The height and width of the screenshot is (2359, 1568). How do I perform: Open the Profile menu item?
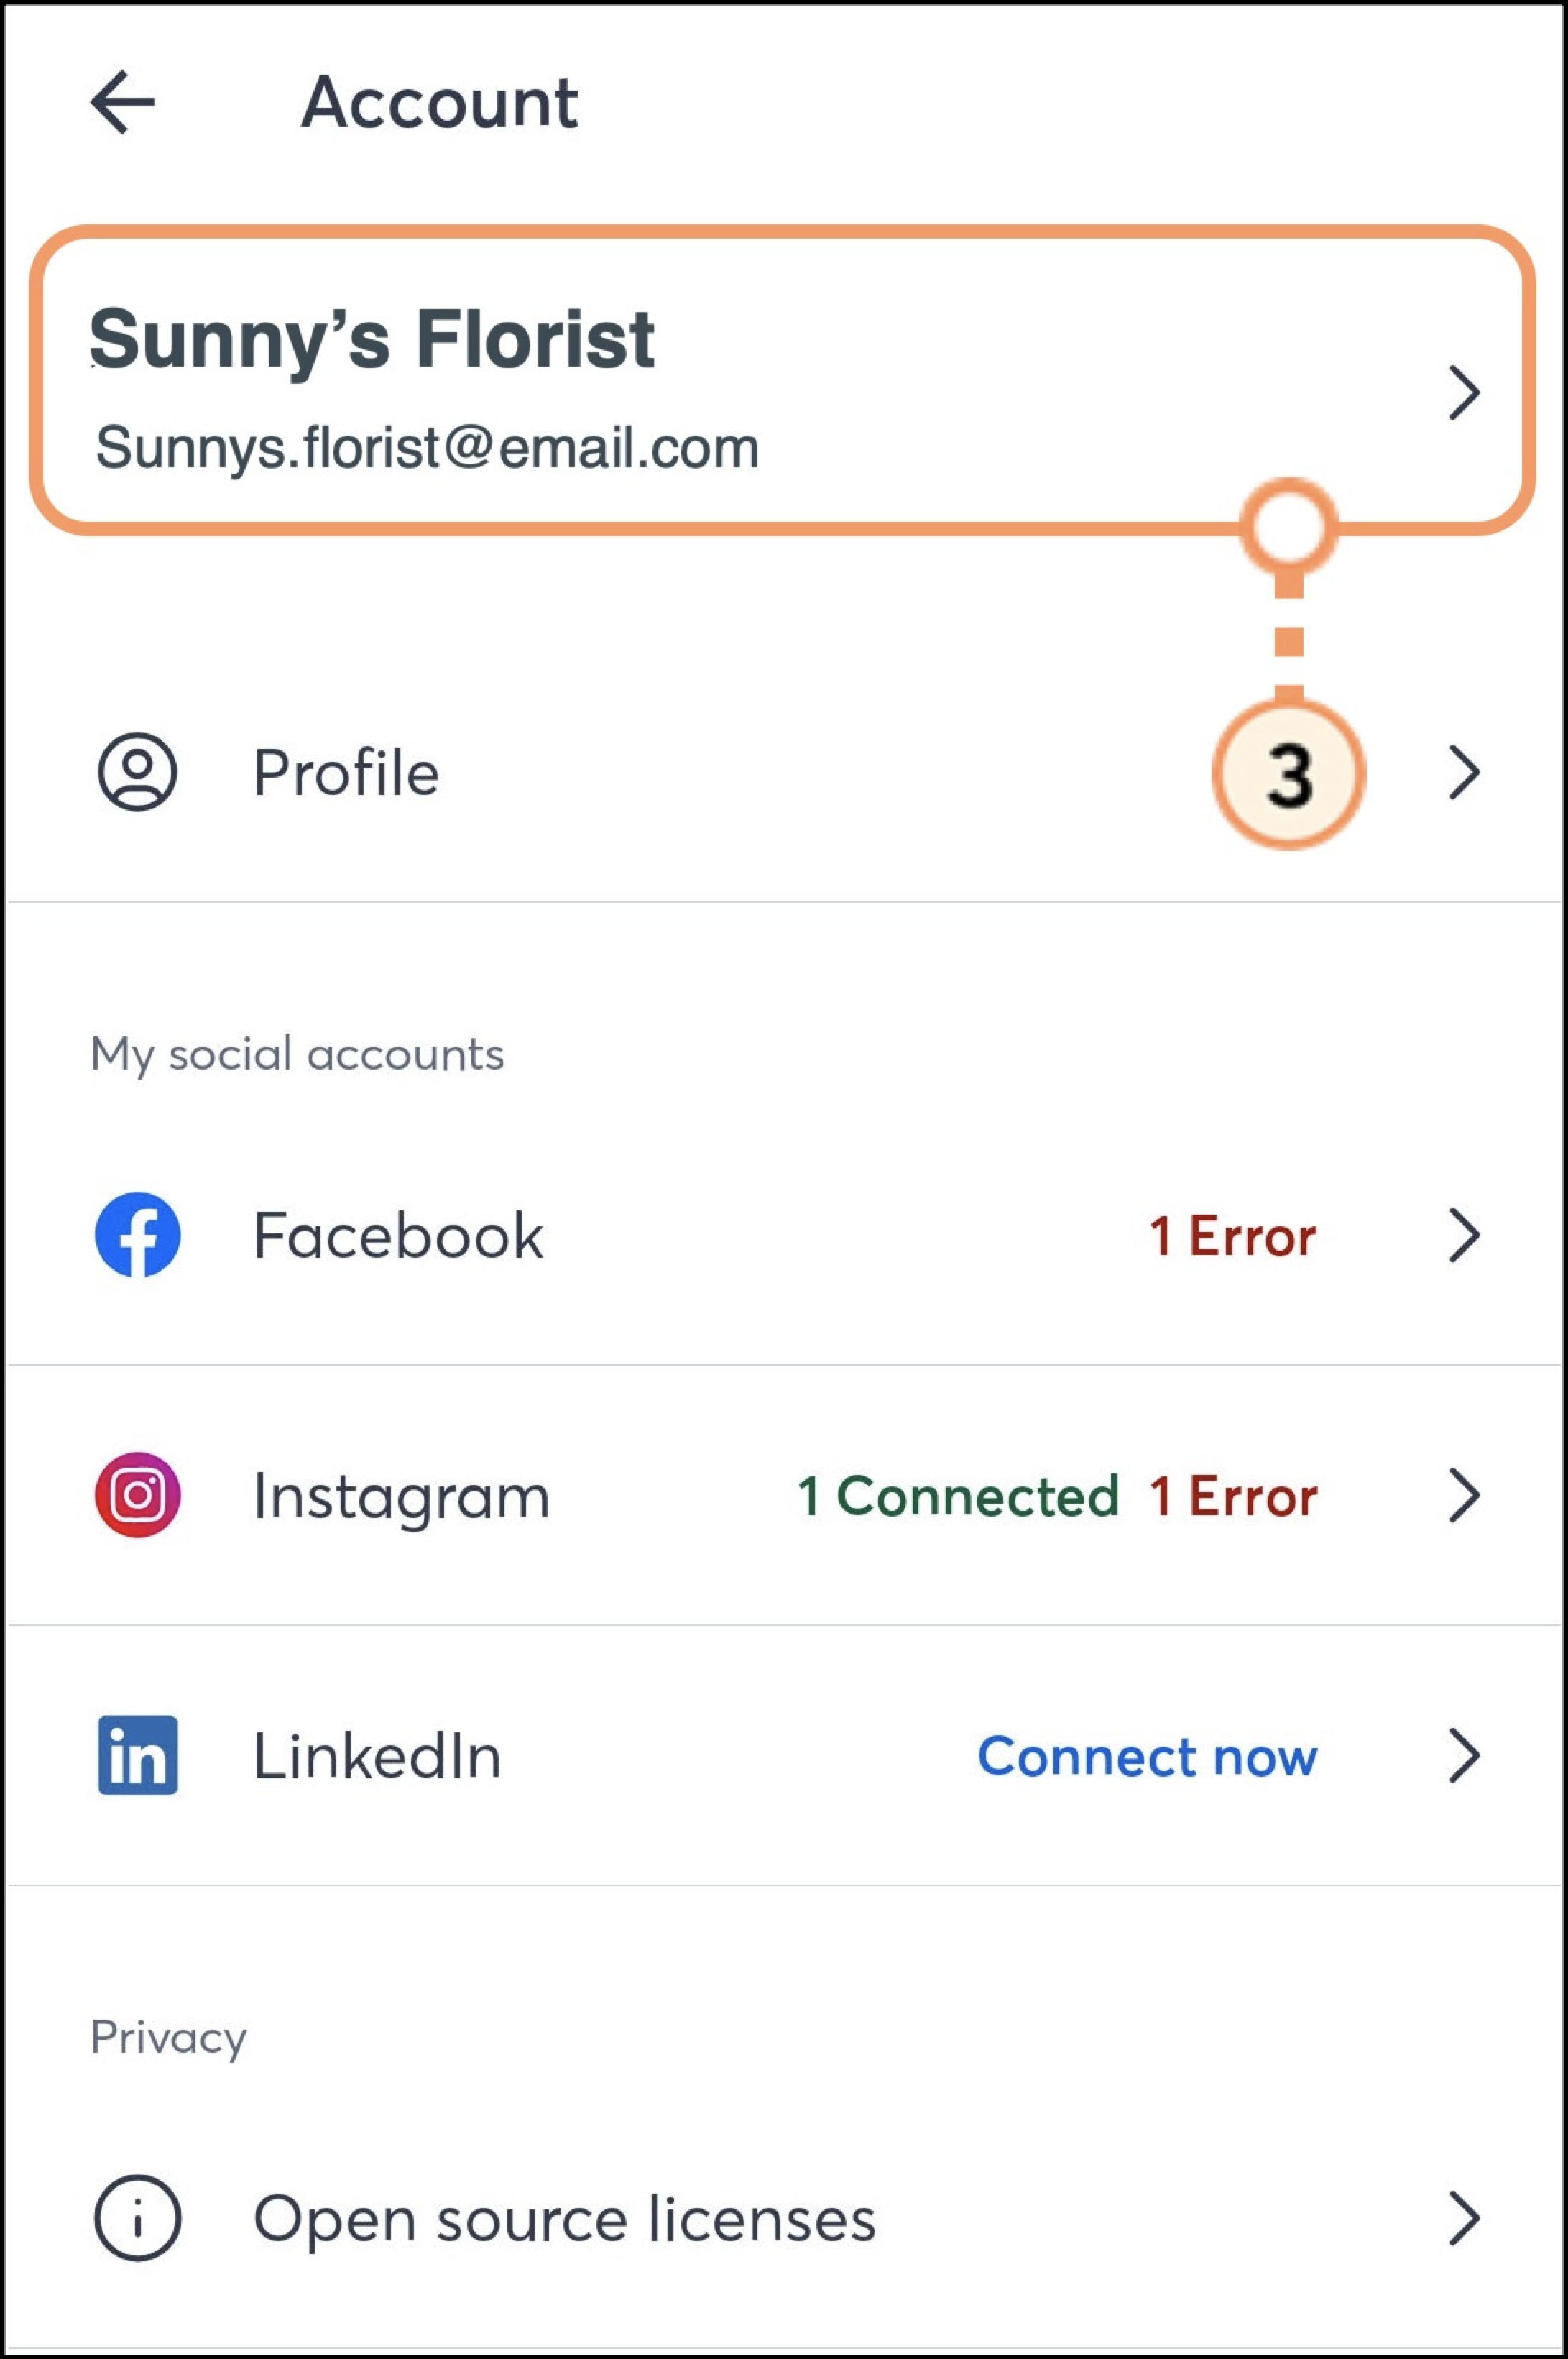(346, 773)
